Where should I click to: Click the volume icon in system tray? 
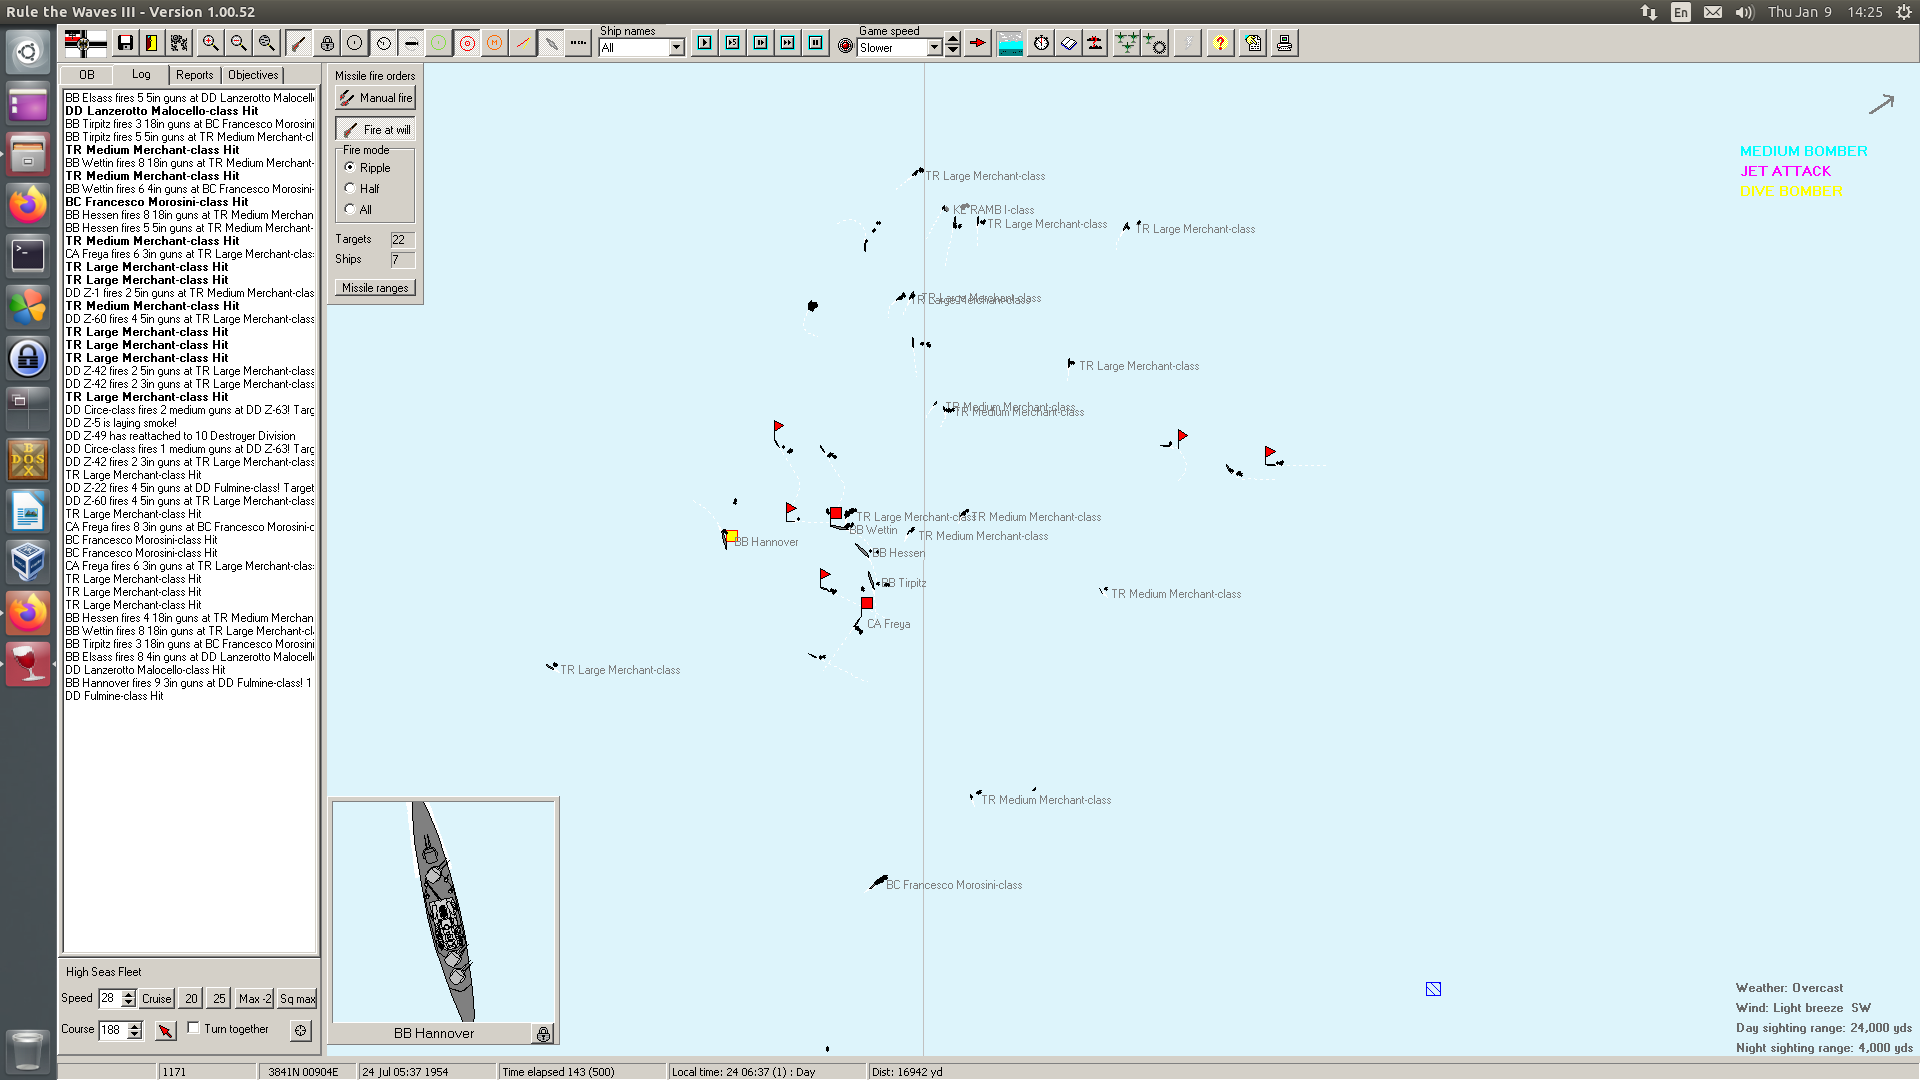pyautogui.click(x=1744, y=12)
